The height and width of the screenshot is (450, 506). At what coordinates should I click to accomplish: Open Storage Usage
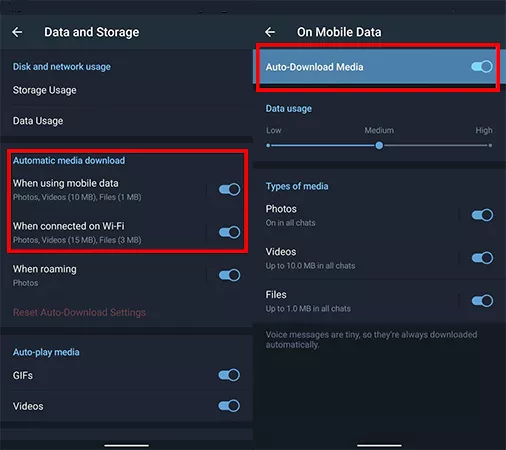coord(126,90)
